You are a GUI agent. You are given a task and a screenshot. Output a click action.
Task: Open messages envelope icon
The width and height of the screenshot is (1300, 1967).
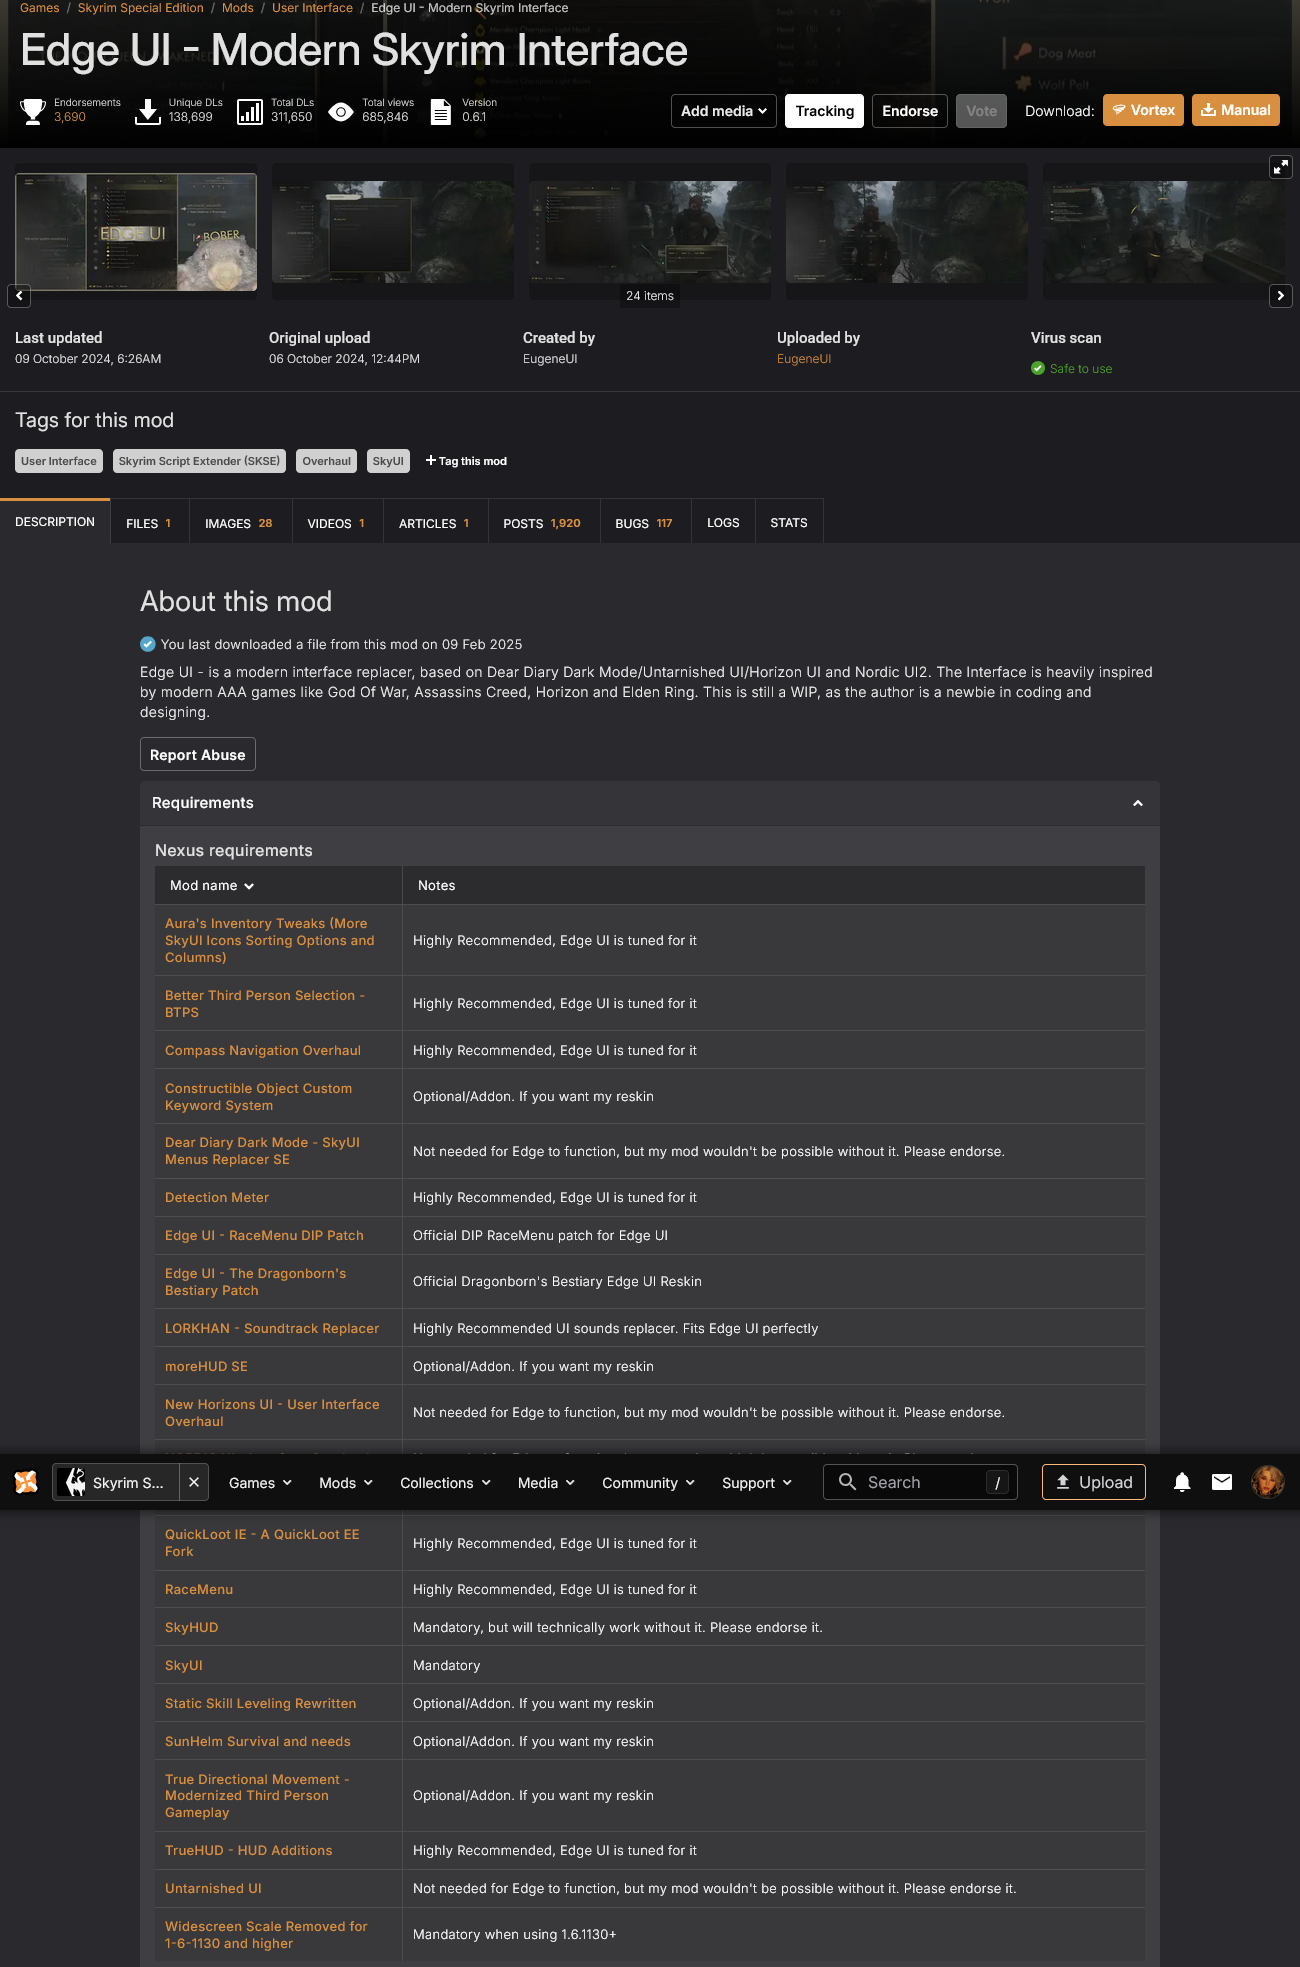[x=1222, y=1482]
